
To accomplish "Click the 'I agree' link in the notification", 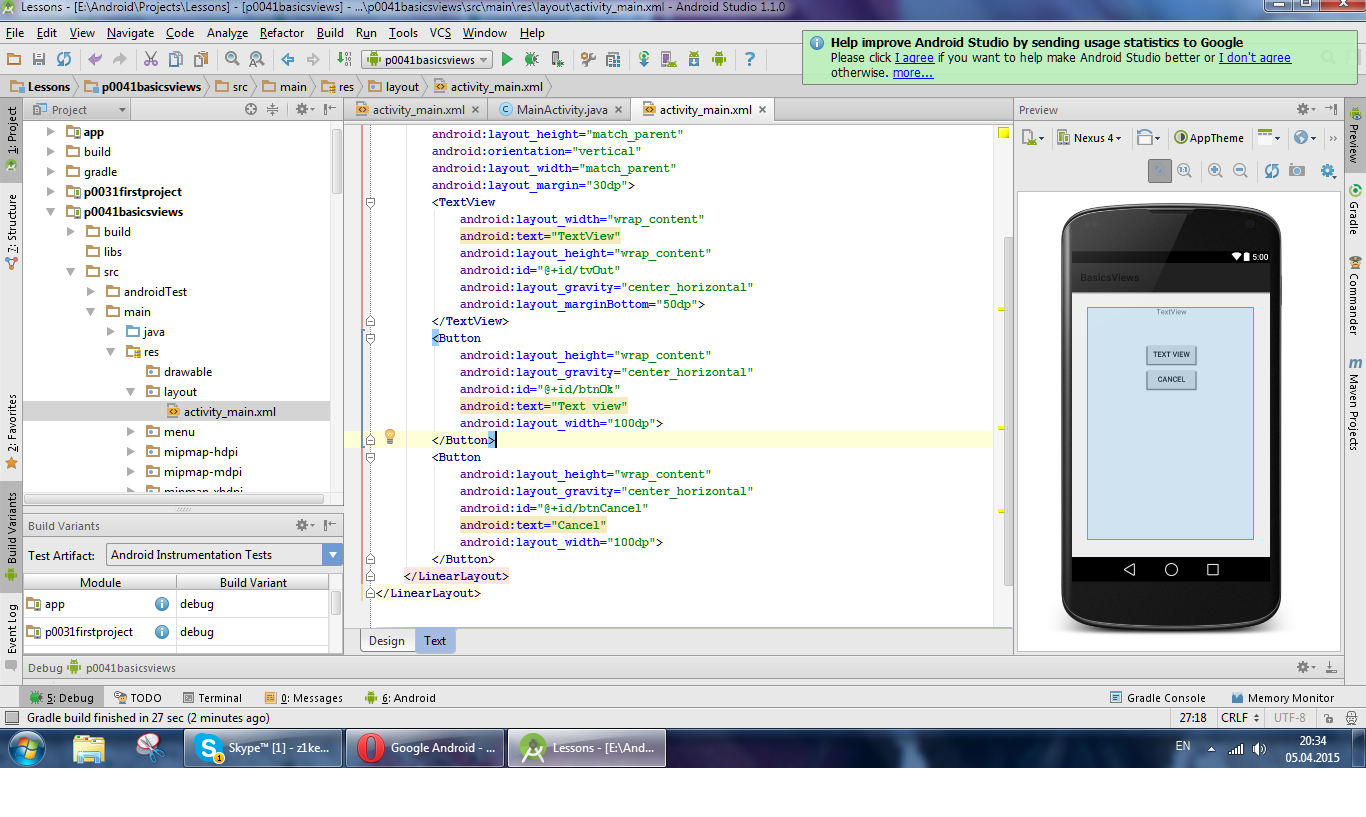I will [x=914, y=58].
